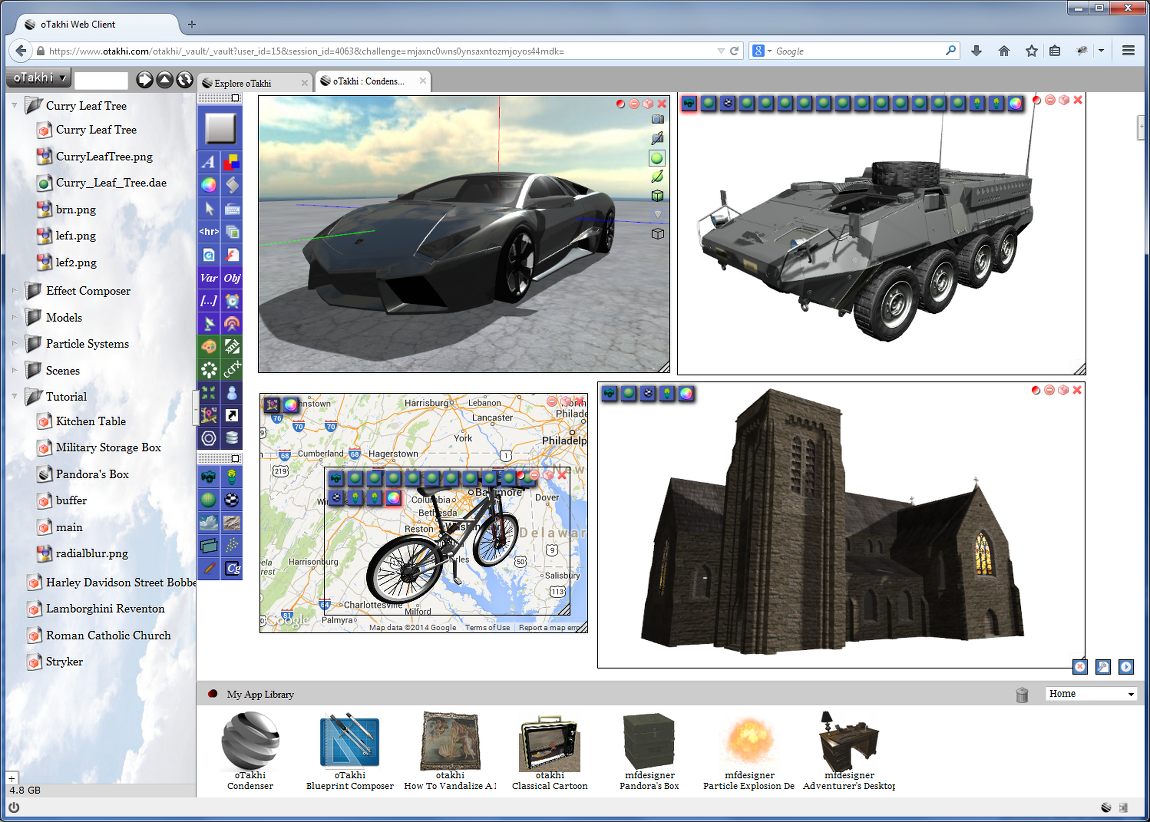Switch to the oTakhi : Condens... tab
Viewport: 1150px width, 822px height.
[373, 81]
